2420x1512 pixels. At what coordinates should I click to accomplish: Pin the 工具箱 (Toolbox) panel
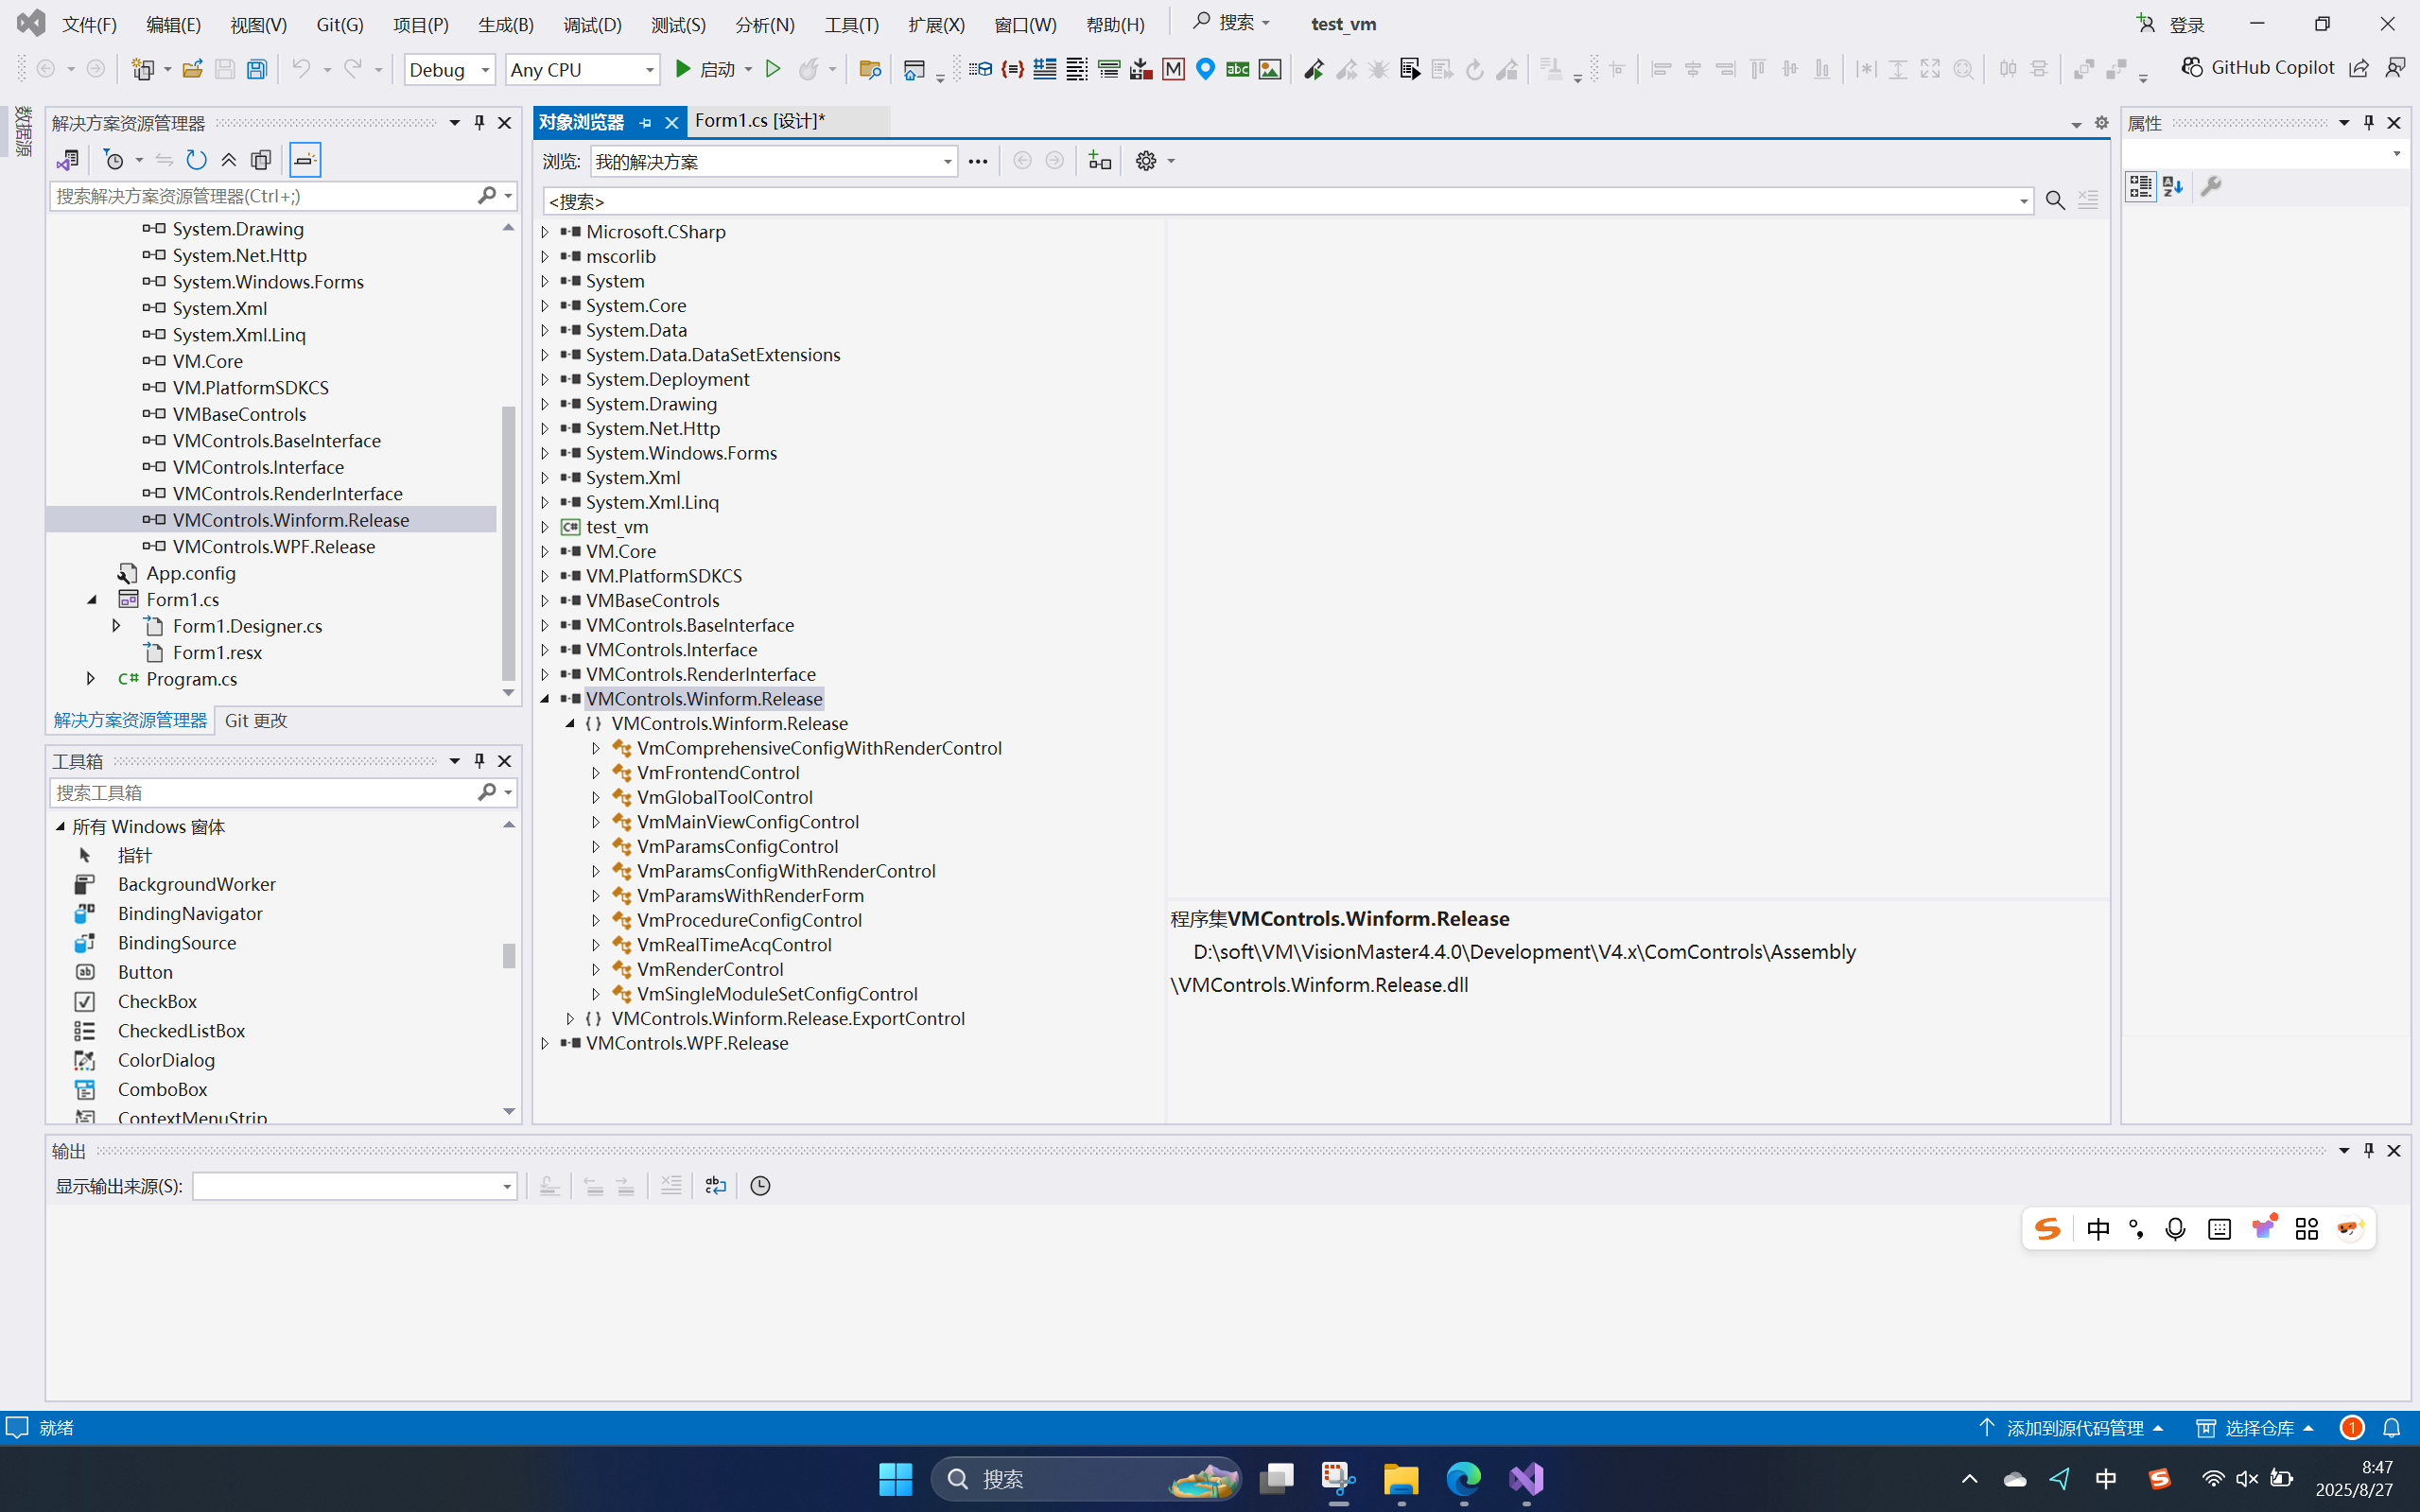[x=479, y=760]
